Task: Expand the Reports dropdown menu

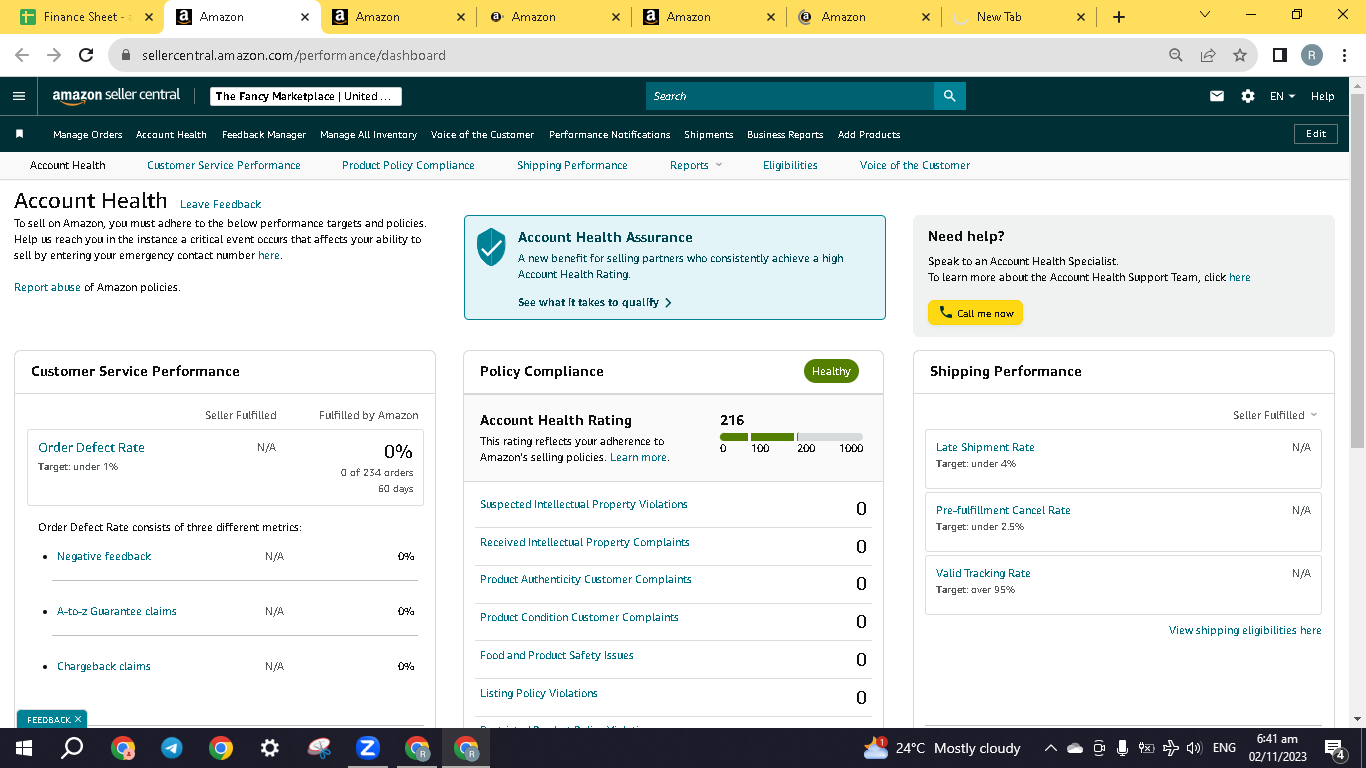Action: [696, 165]
